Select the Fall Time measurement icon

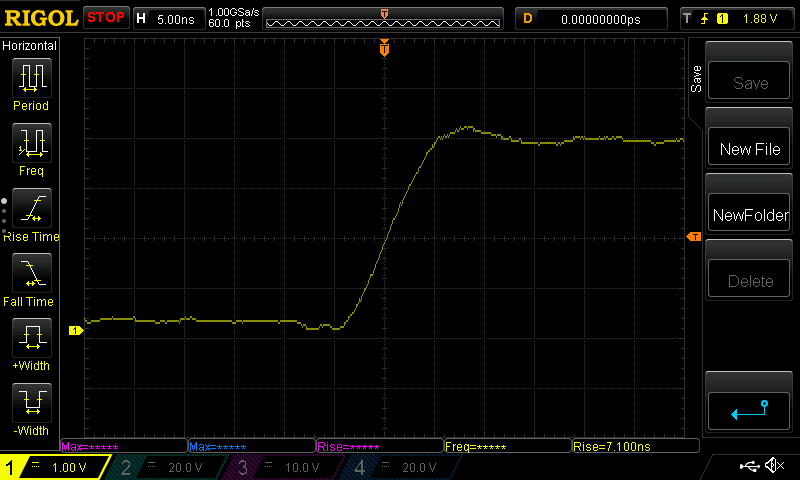(30, 273)
